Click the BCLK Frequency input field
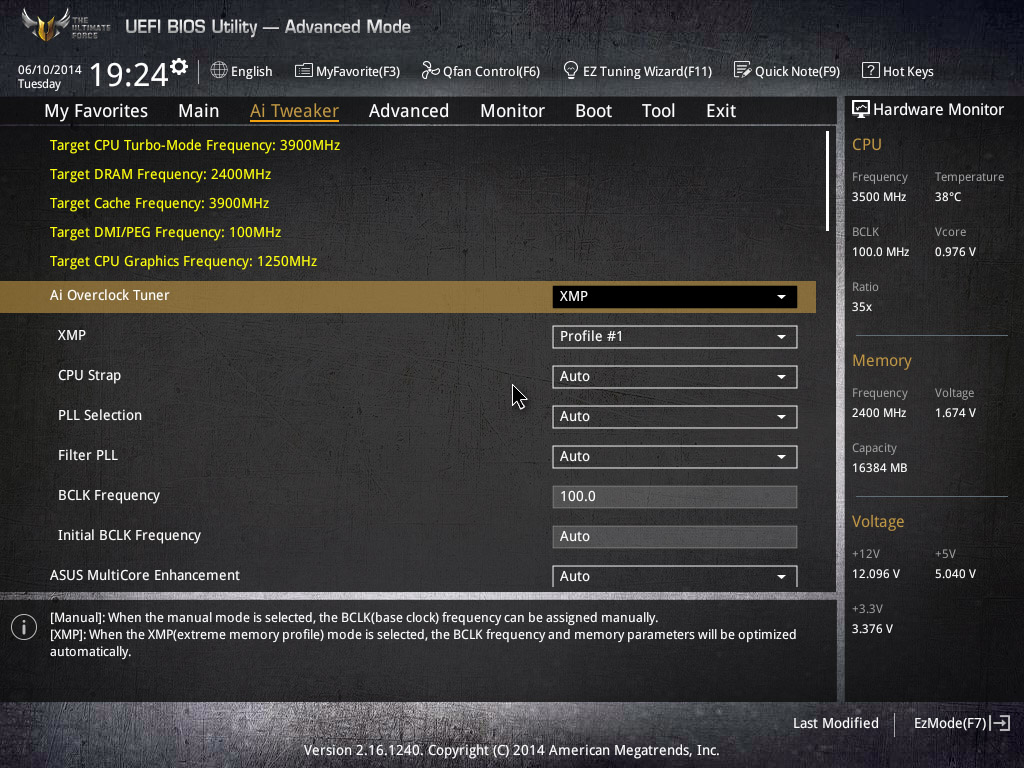This screenshot has height=768, width=1024. pyautogui.click(x=675, y=496)
